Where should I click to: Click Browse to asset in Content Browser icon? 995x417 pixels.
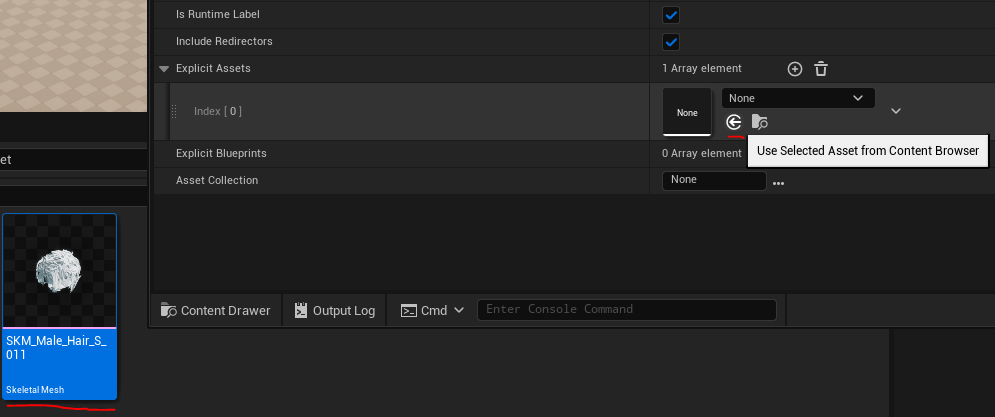click(760, 122)
